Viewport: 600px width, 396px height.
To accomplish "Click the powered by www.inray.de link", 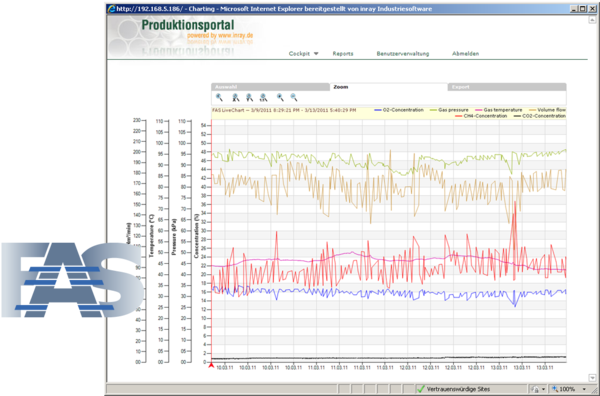I will click(220, 36).
